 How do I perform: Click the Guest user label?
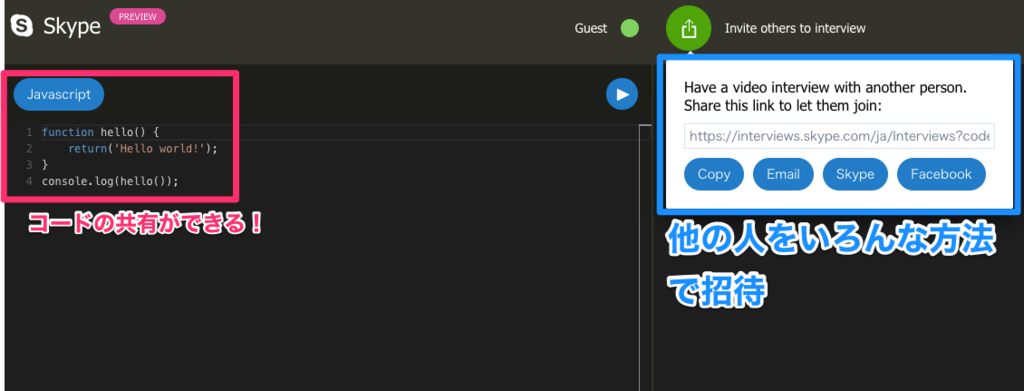590,28
